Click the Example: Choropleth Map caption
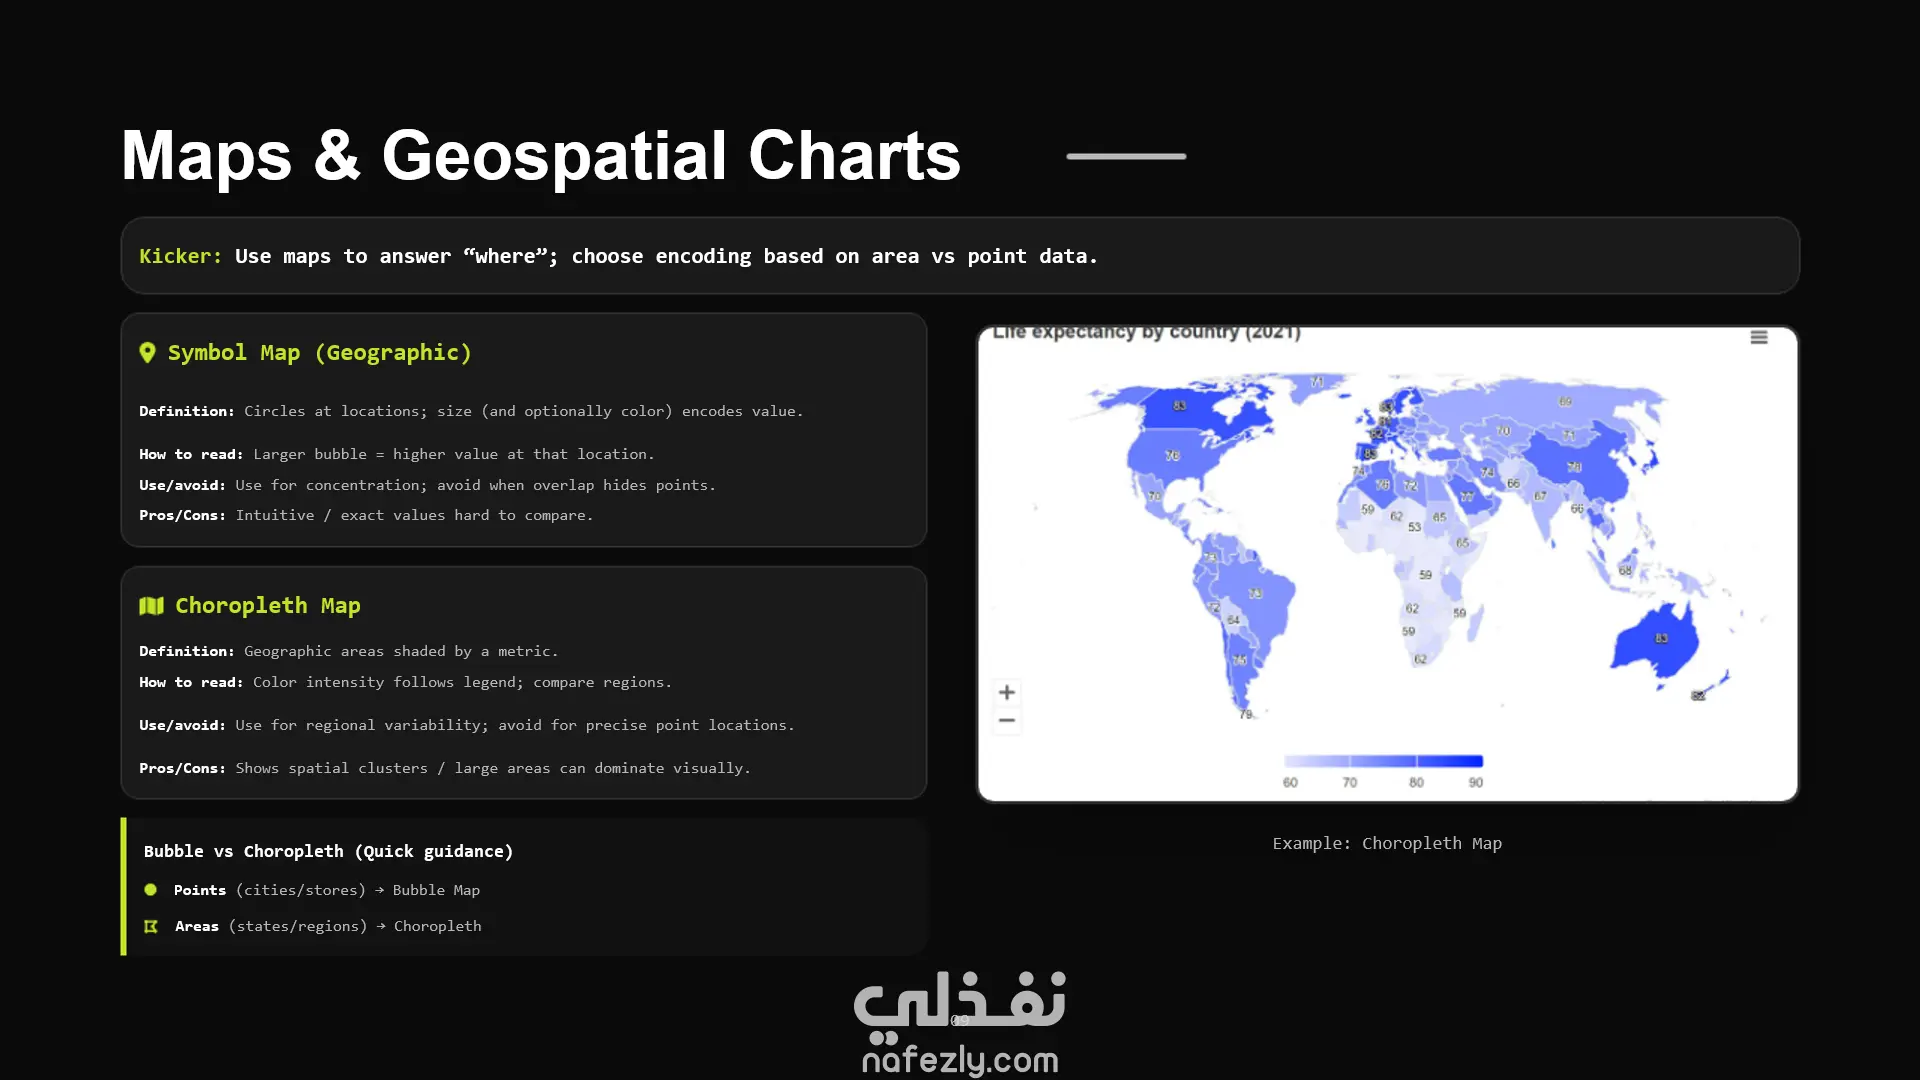The width and height of the screenshot is (1920, 1080). tap(1387, 844)
